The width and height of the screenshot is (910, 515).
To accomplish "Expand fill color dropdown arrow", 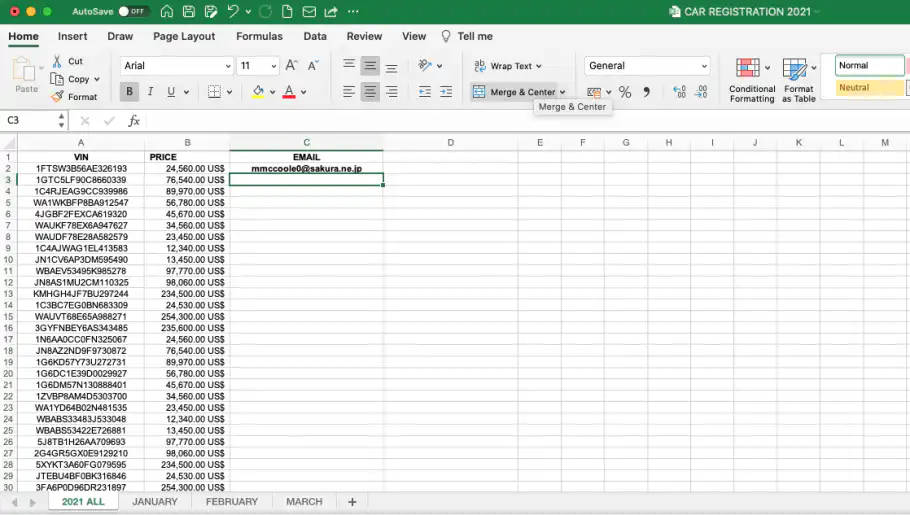I will pos(273,92).
